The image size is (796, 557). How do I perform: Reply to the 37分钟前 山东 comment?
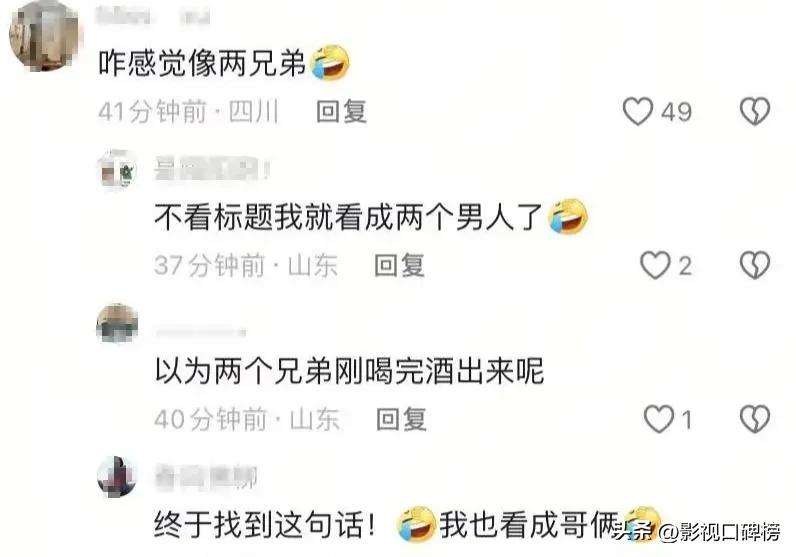[399, 265]
